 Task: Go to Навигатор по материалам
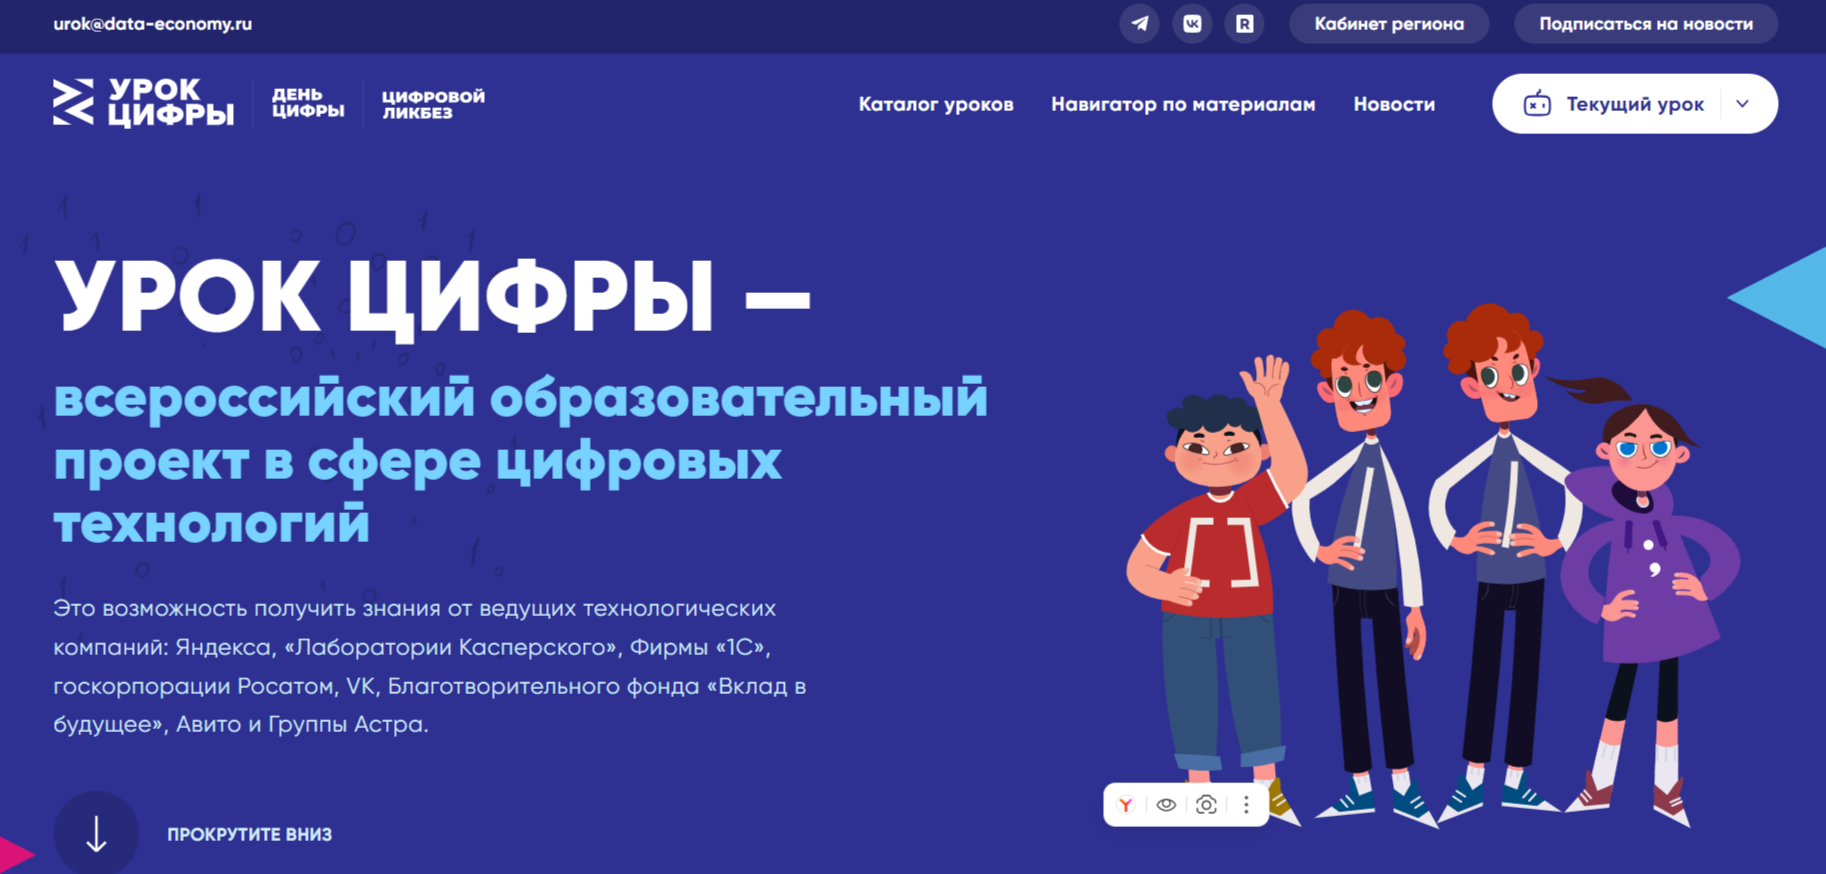1183,104
